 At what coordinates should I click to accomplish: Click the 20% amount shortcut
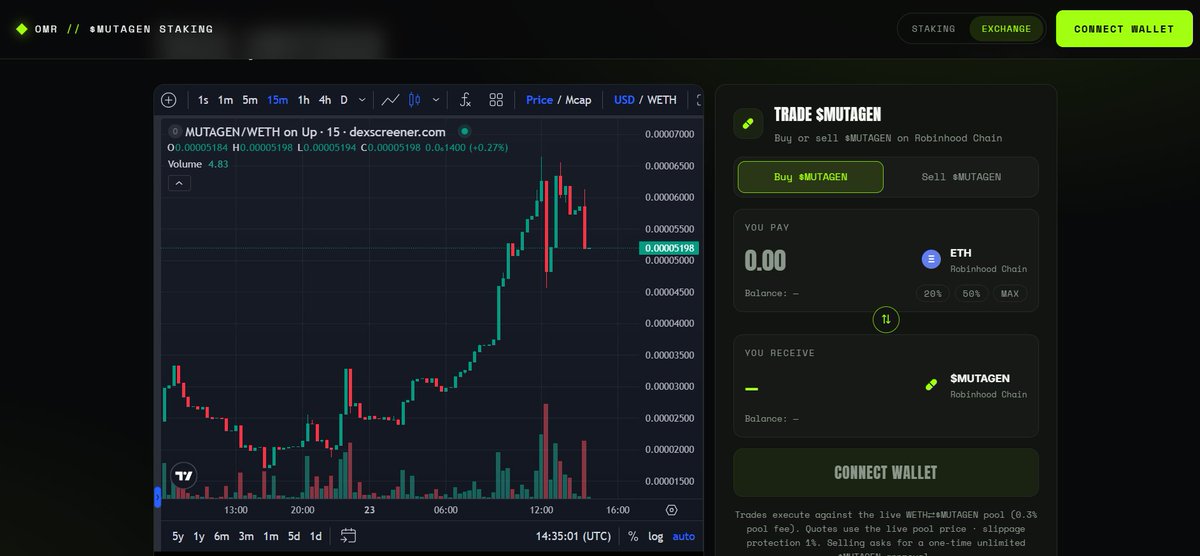pos(933,294)
